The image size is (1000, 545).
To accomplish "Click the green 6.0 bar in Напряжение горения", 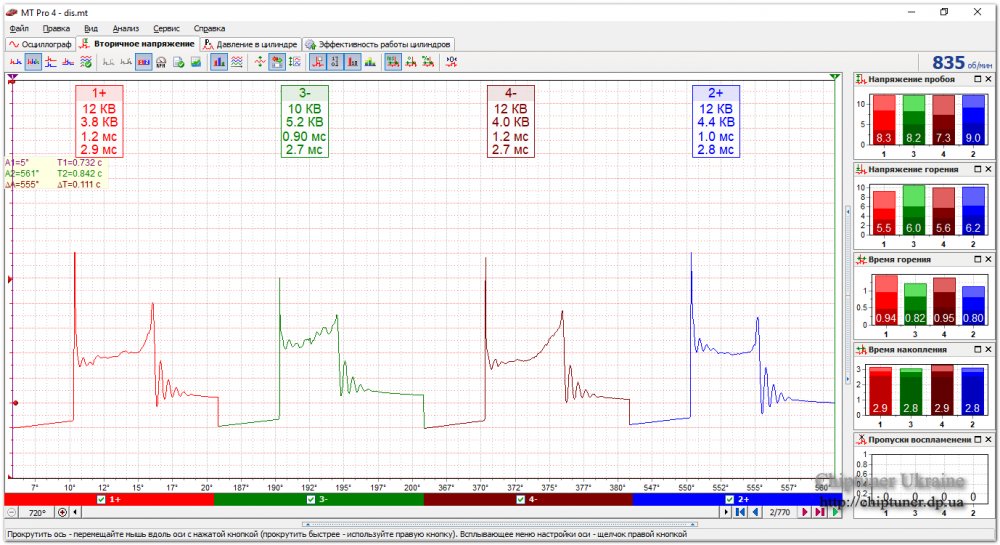I will (x=914, y=210).
